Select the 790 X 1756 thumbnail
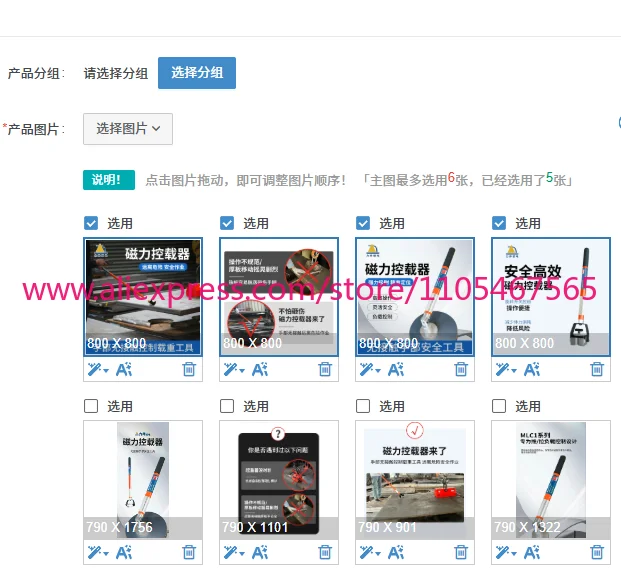The image size is (621, 574). point(143,480)
